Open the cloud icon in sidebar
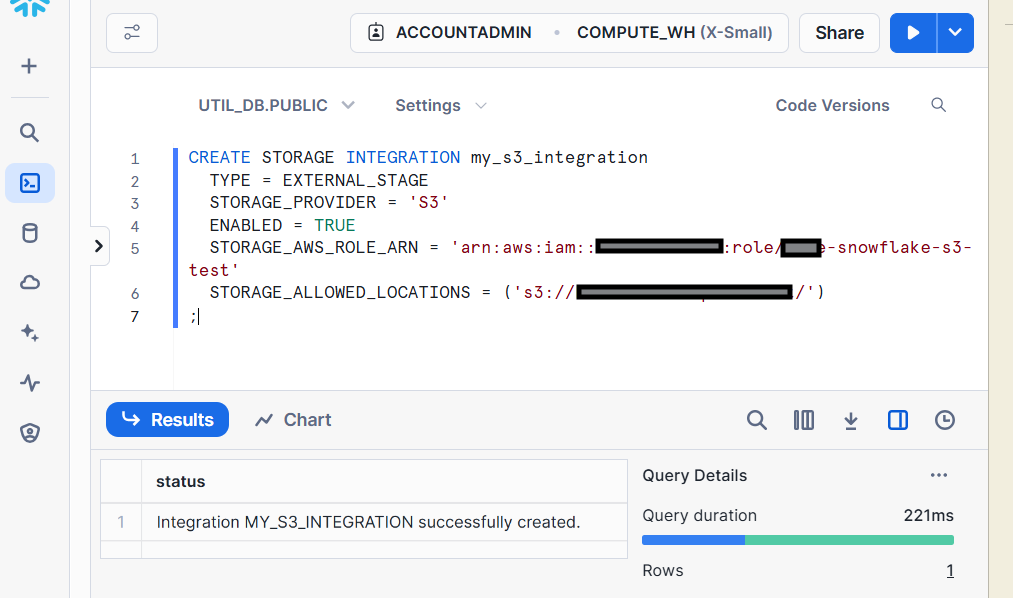This screenshot has width=1013, height=598. [x=30, y=282]
